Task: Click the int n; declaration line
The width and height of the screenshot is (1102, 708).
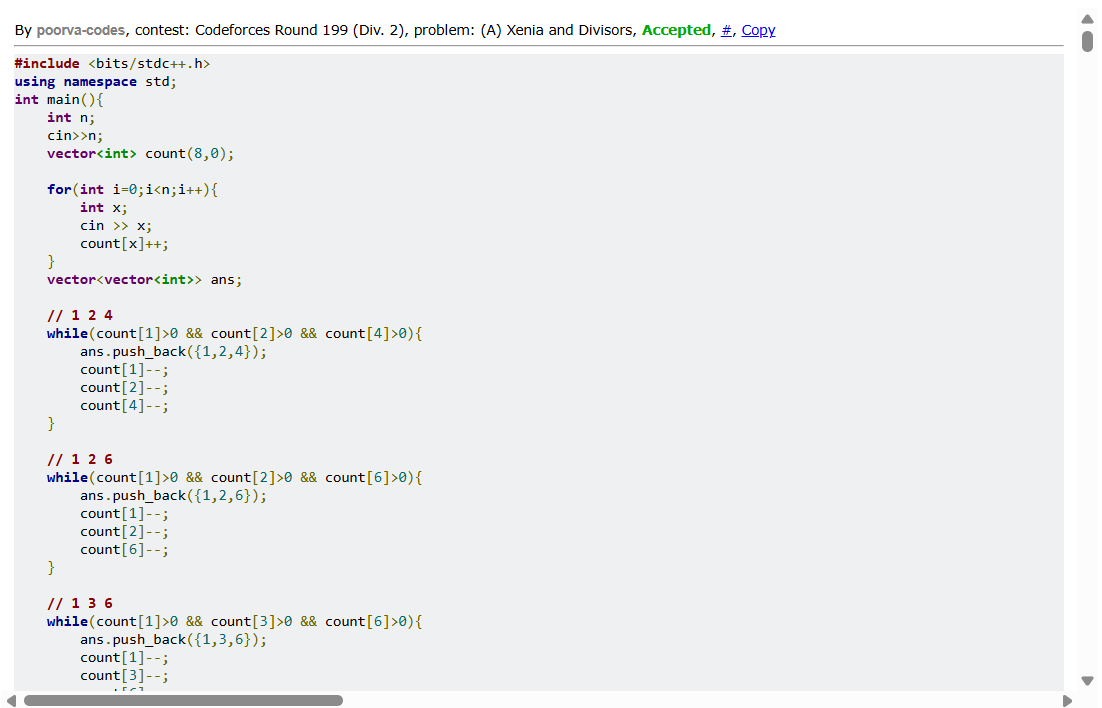Action: pos(71,117)
